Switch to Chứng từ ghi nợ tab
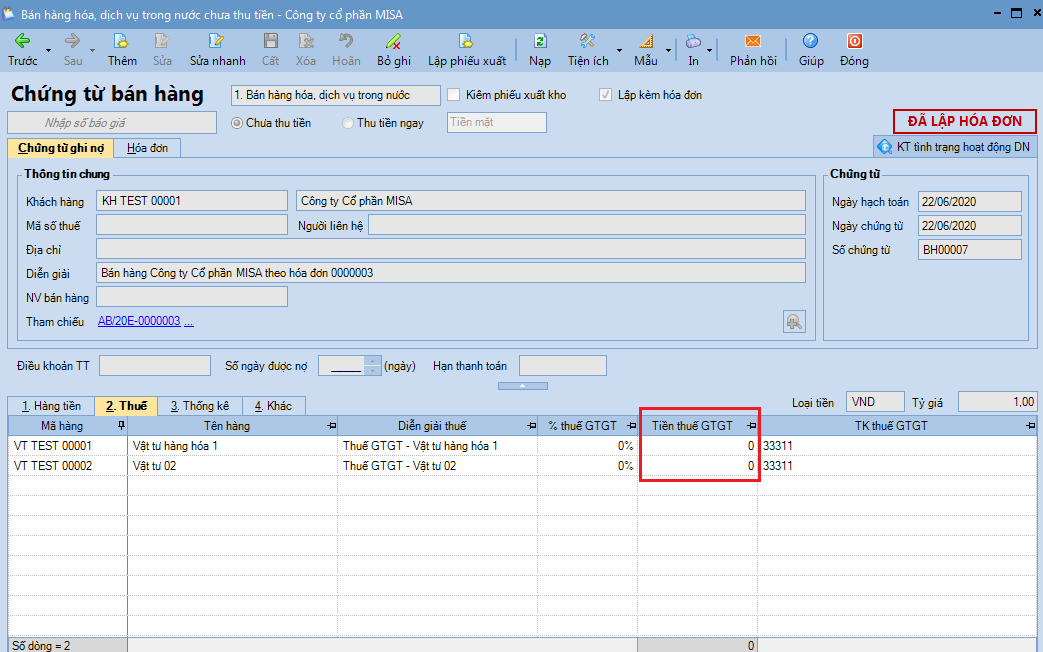Image resolution: width=1043 pixels, height=652 pixels. [x=61, y=148]
